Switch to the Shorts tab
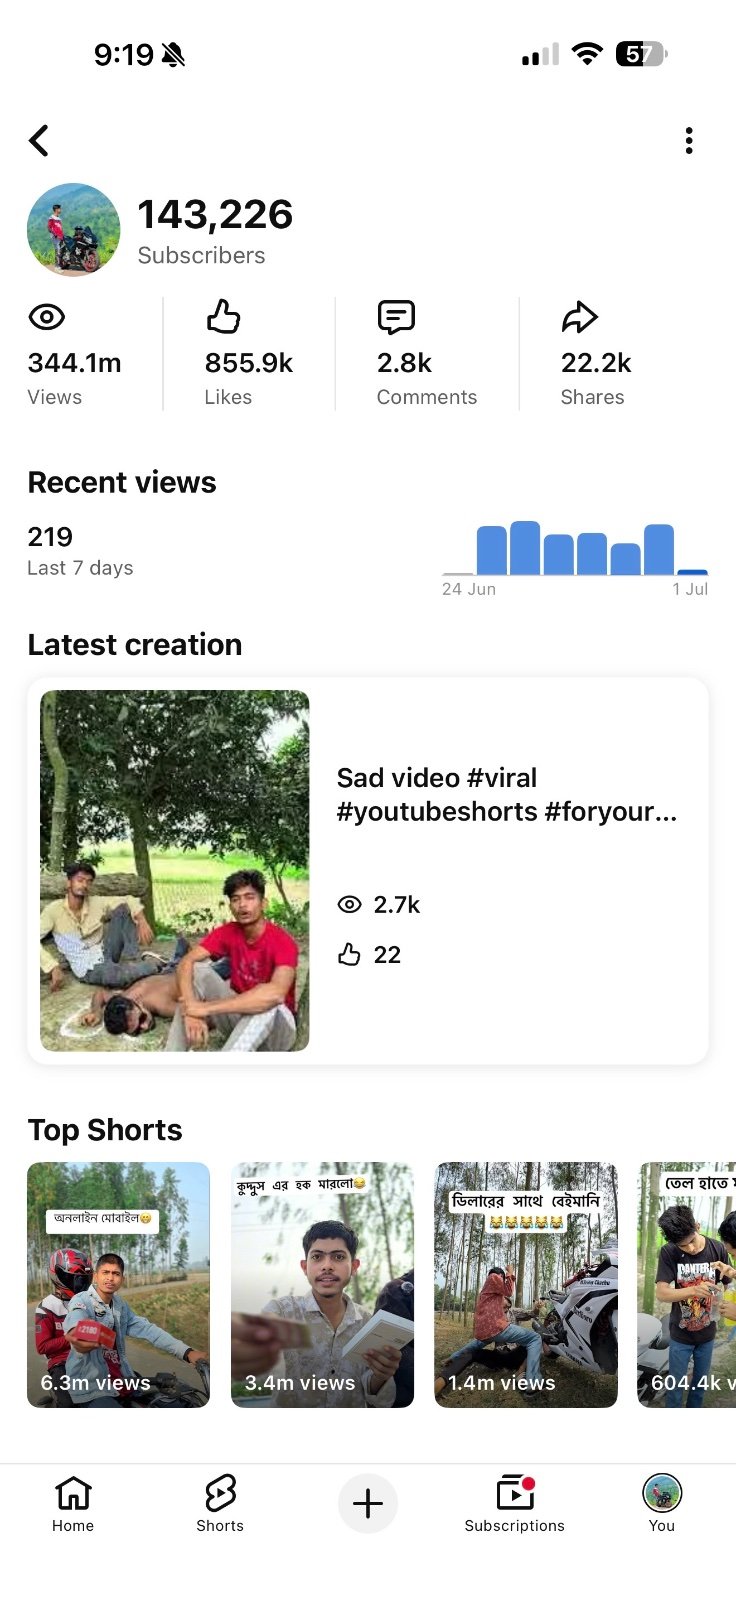 point(220,1503)
